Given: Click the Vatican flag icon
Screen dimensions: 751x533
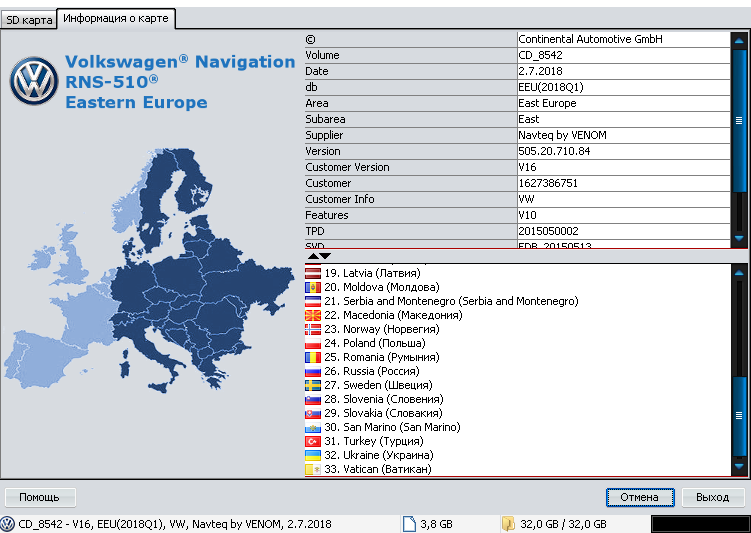Looking at the screenshot, I should tap(313, 469).
